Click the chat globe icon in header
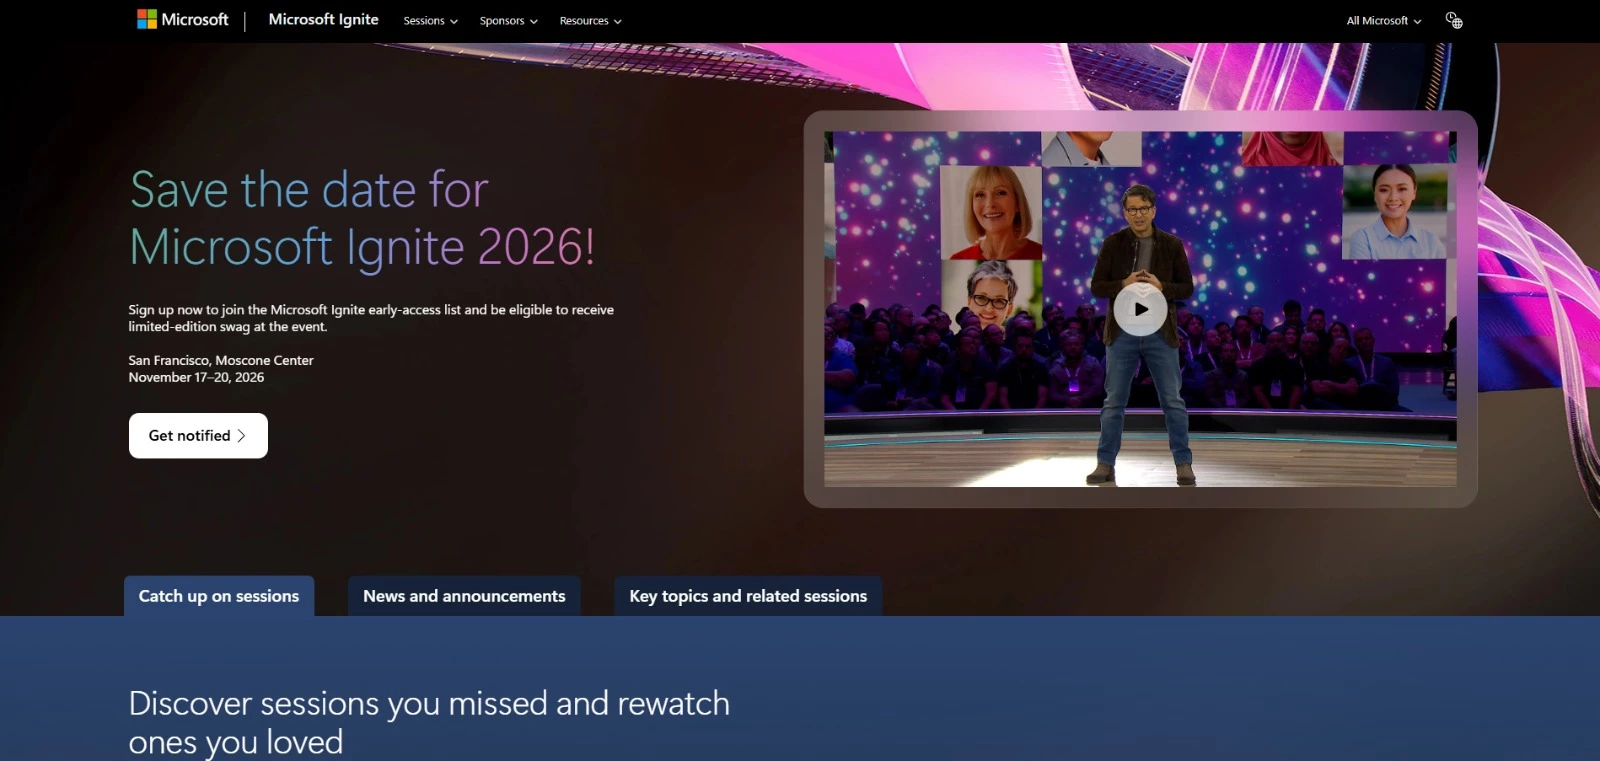 coord(1454,20)
